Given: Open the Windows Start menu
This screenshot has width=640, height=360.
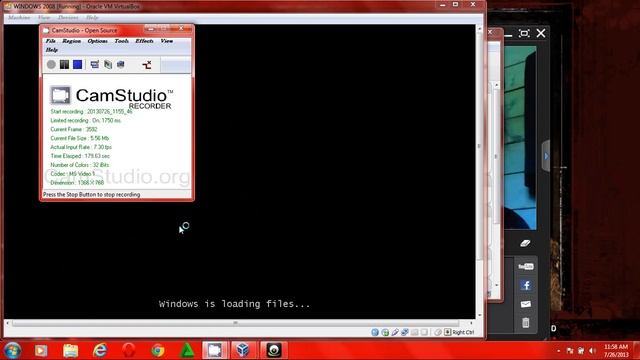Looking at the screenshot, I should [x=12, y=350].
